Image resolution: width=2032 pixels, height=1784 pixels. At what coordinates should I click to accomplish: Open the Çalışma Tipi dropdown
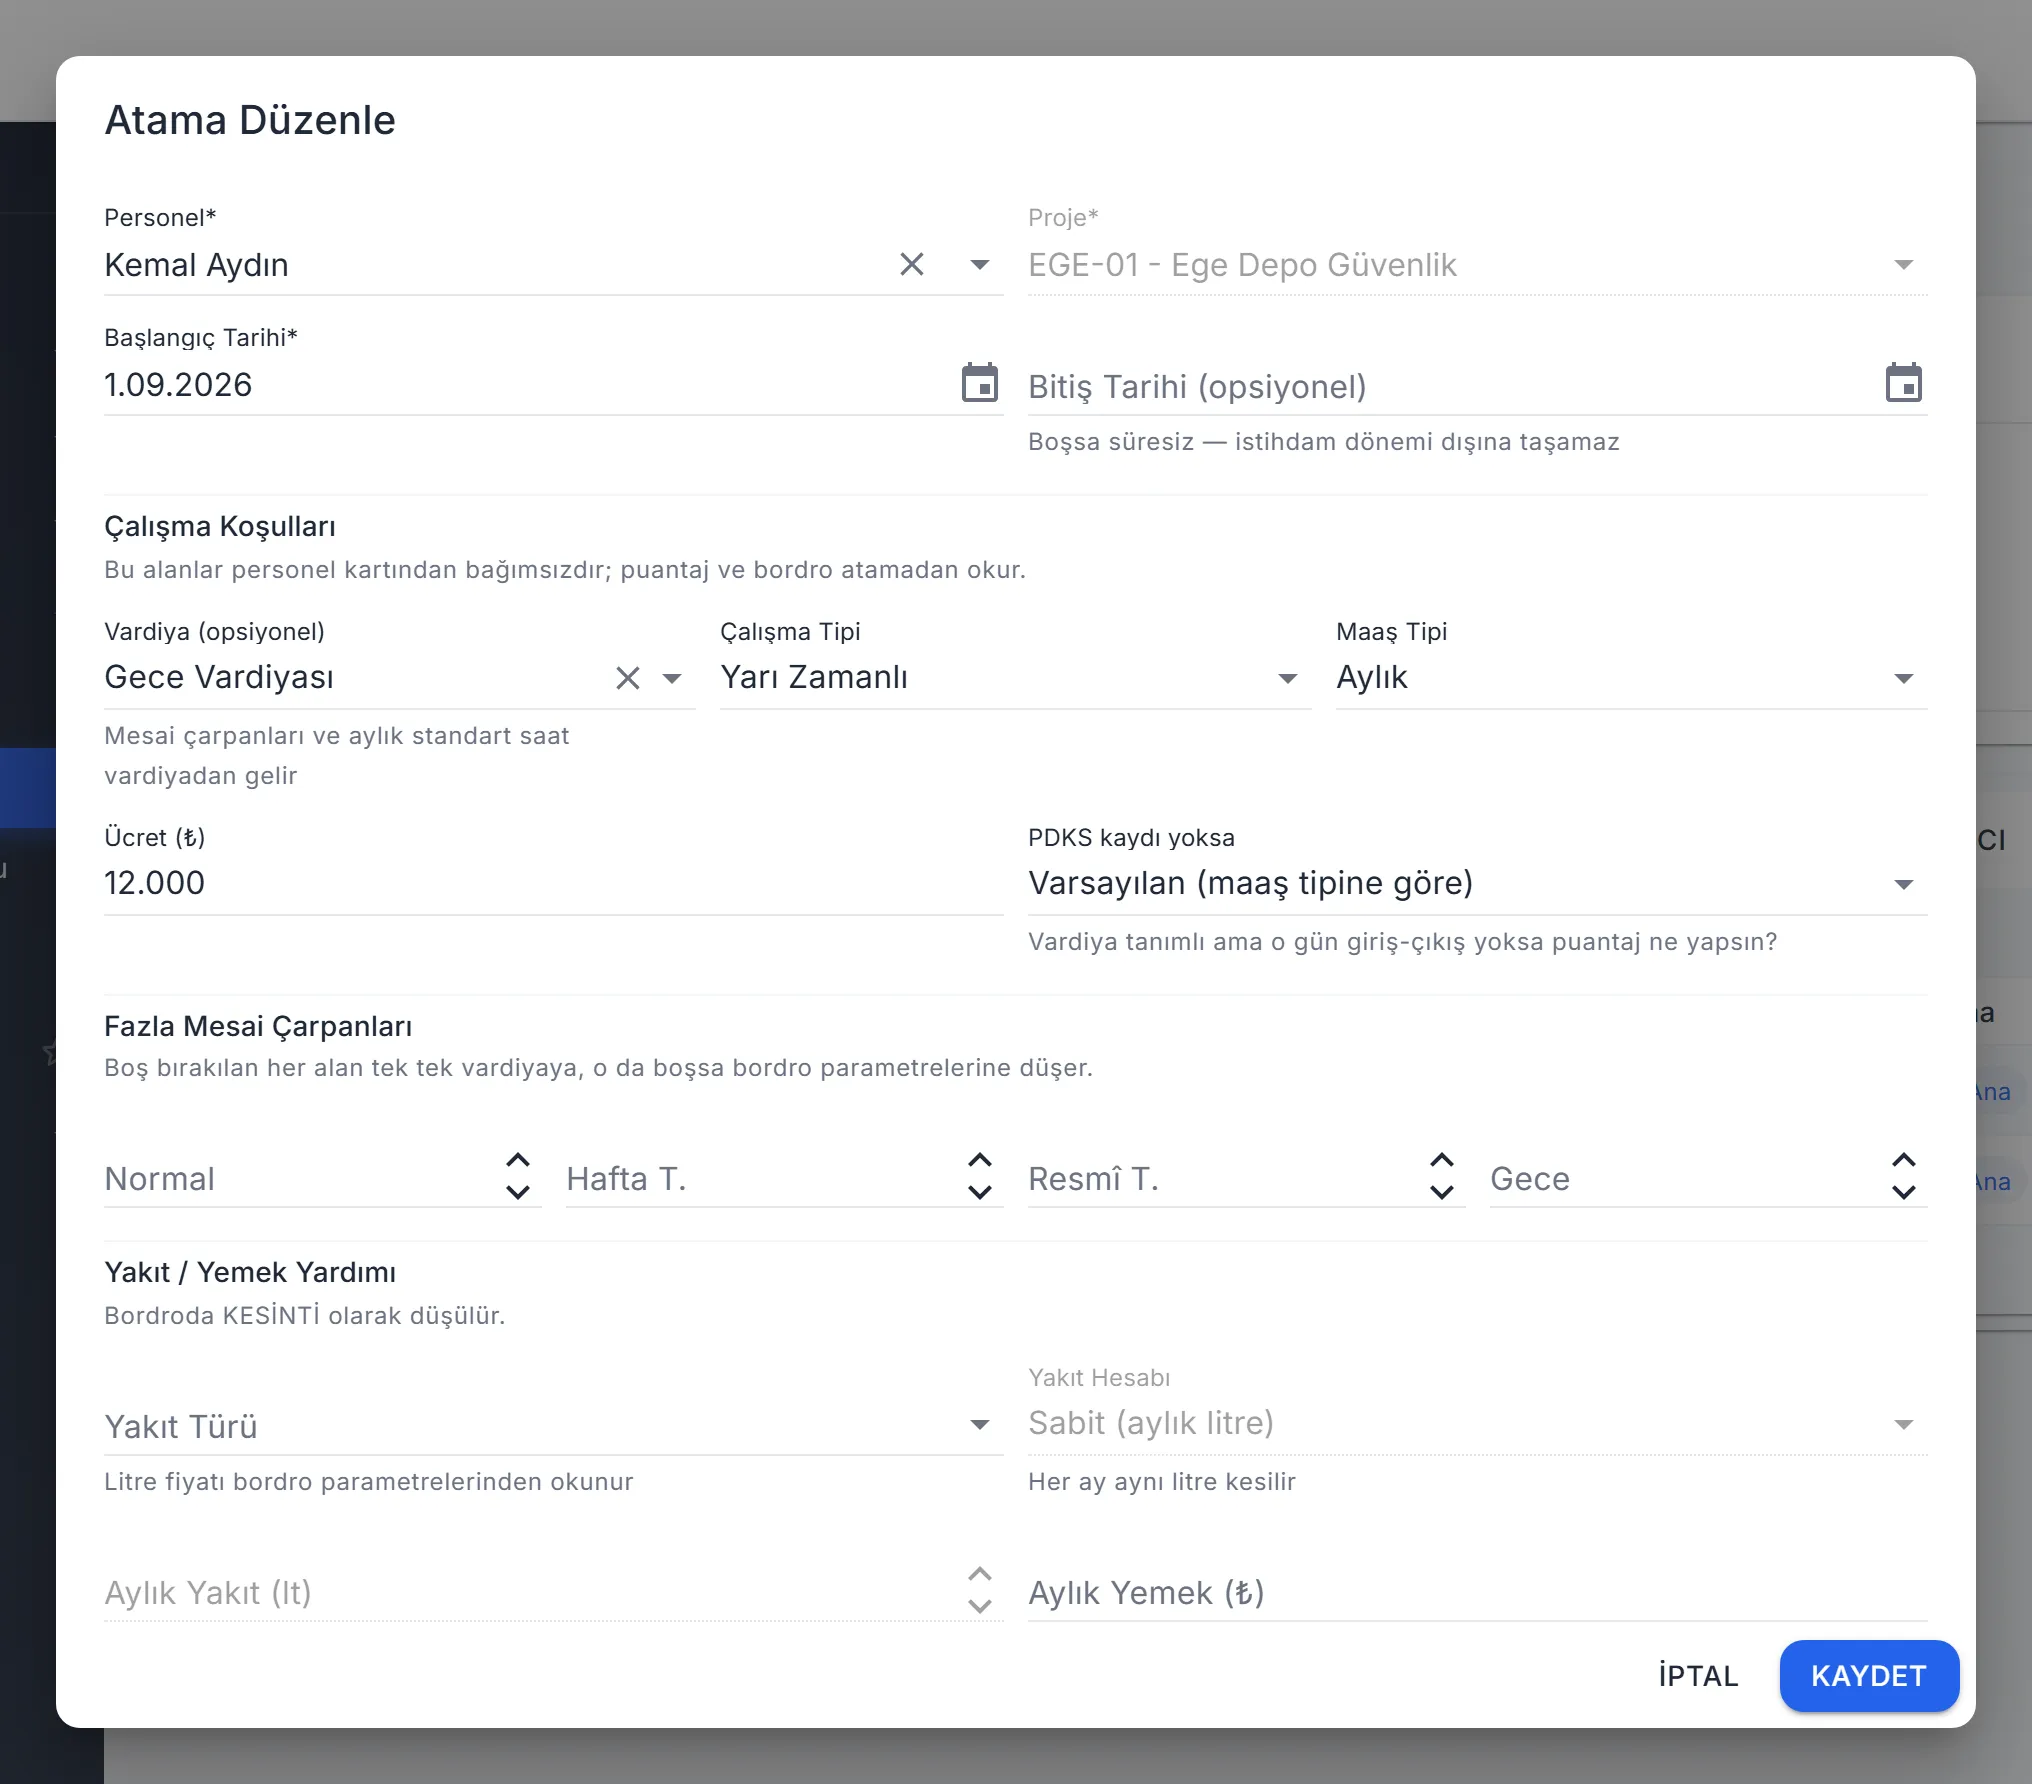(1288, 678)
